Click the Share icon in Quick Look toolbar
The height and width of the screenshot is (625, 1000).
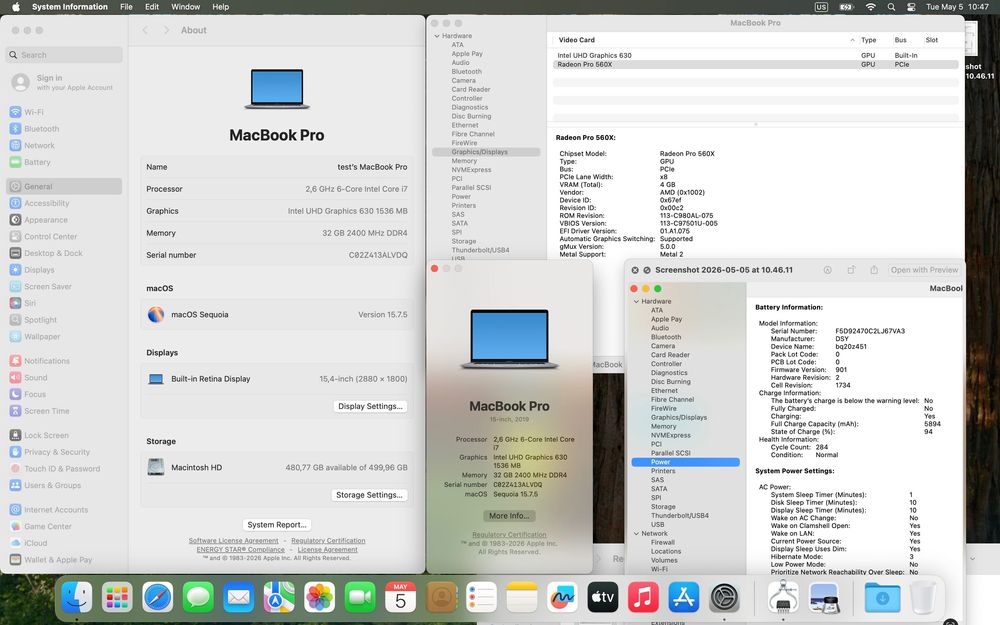(874, 270)
